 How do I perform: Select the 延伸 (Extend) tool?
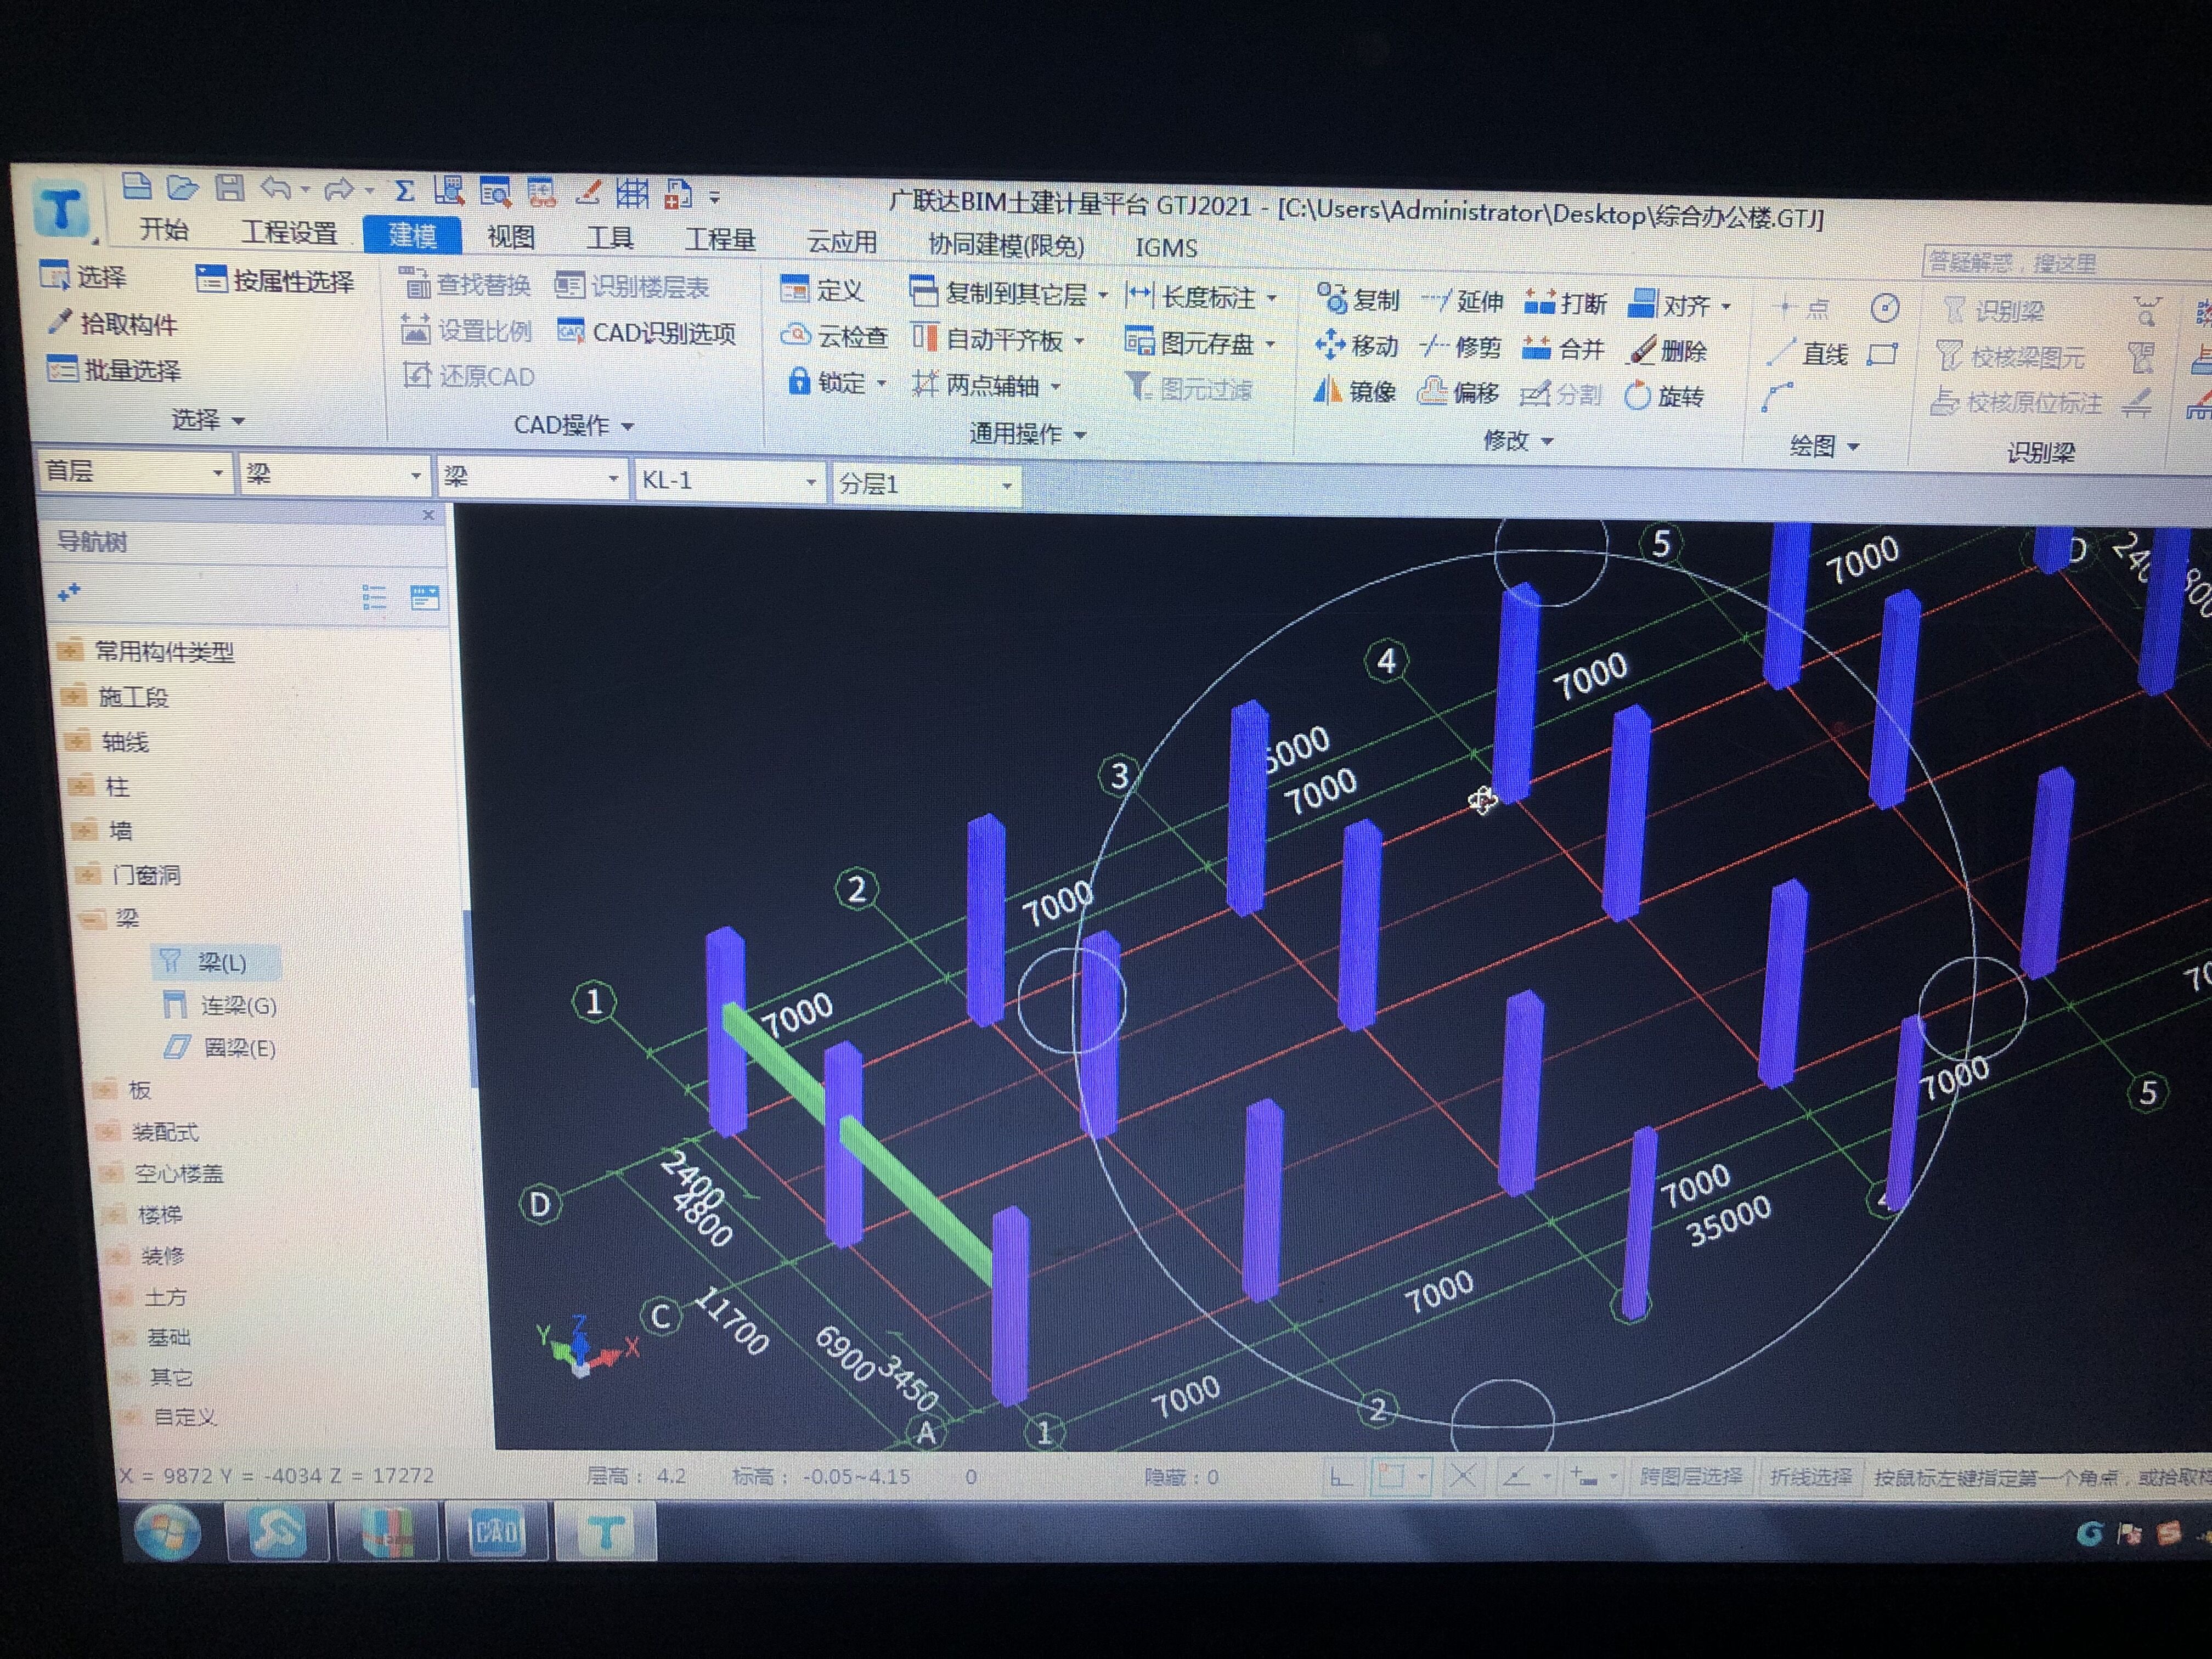[1462, 301]
